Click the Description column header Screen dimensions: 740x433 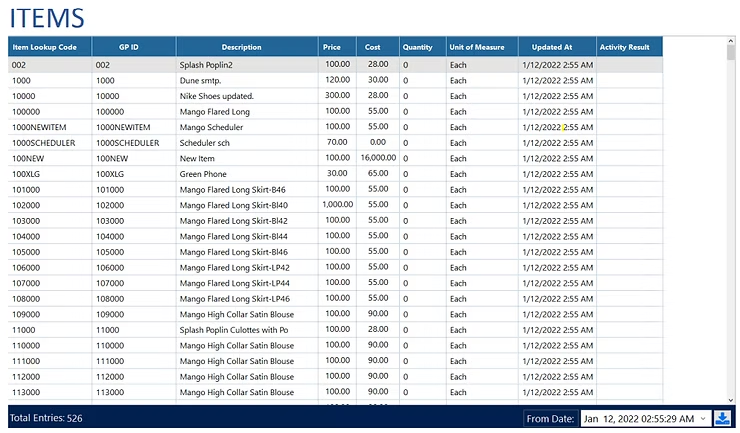247,47
